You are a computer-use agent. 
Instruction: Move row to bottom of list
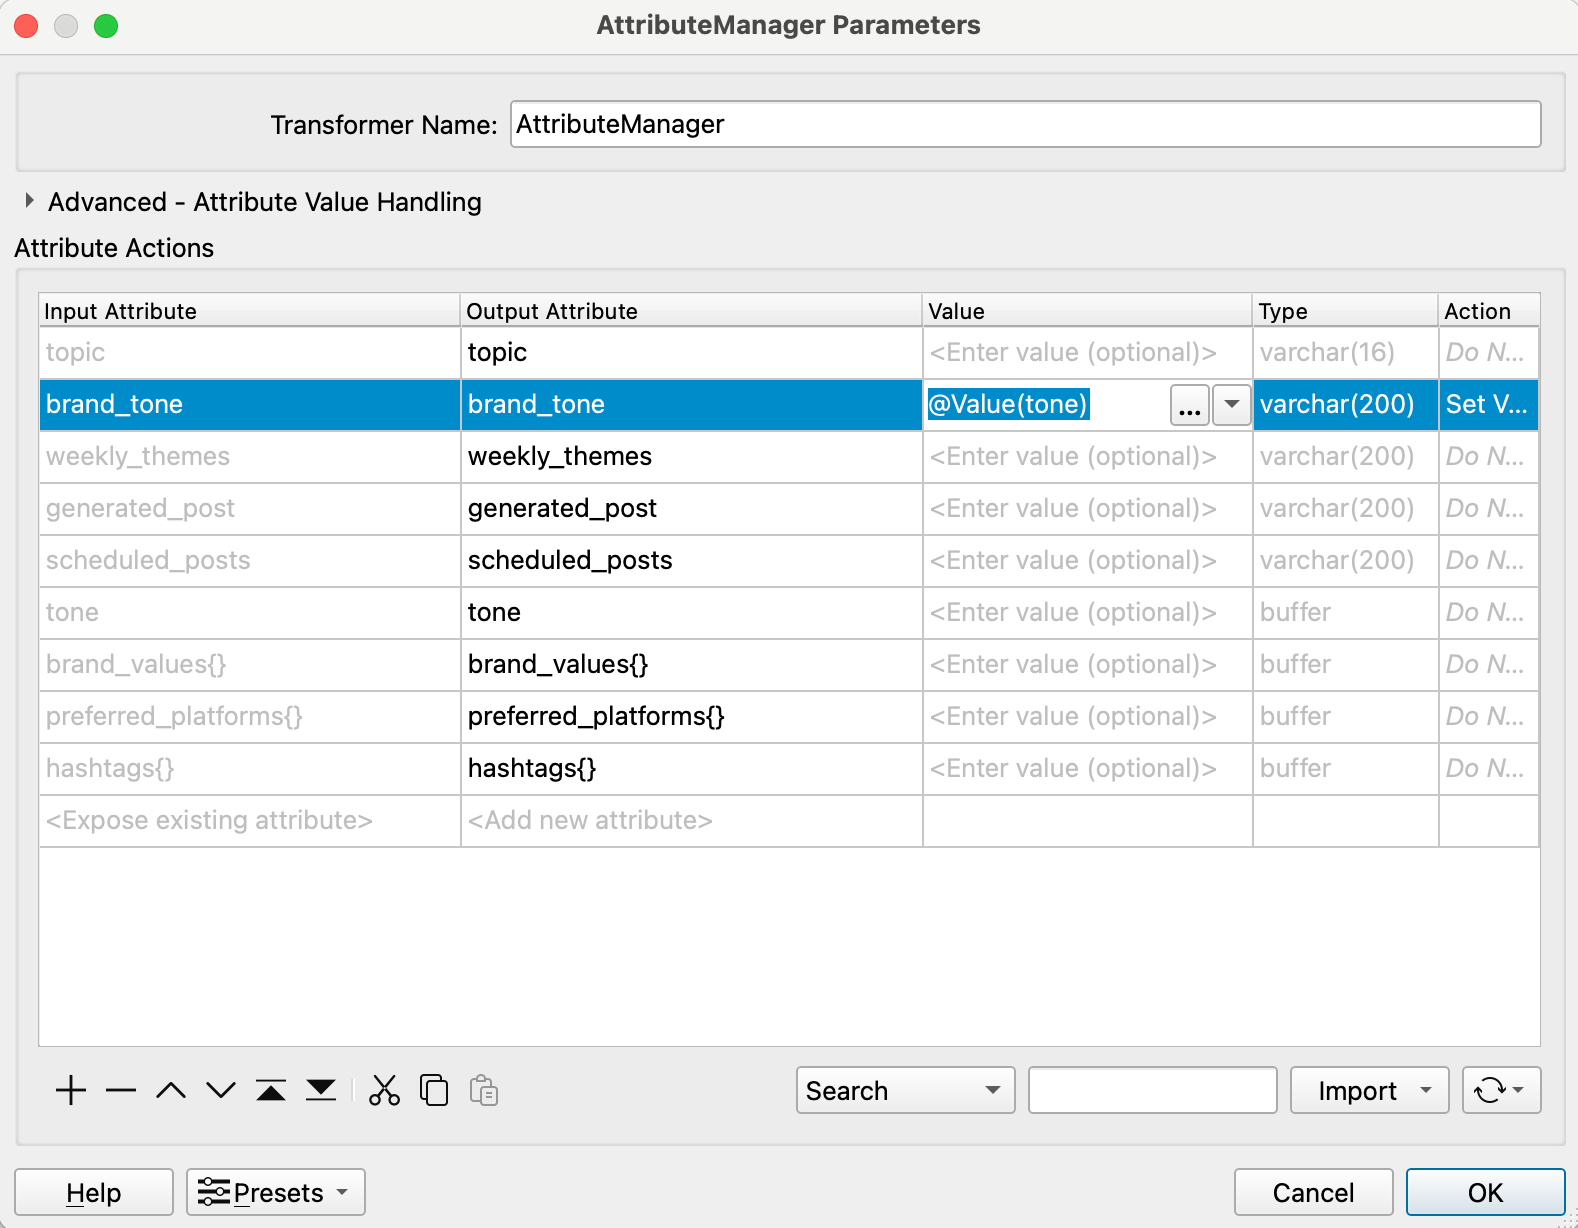pos(321,1090)
